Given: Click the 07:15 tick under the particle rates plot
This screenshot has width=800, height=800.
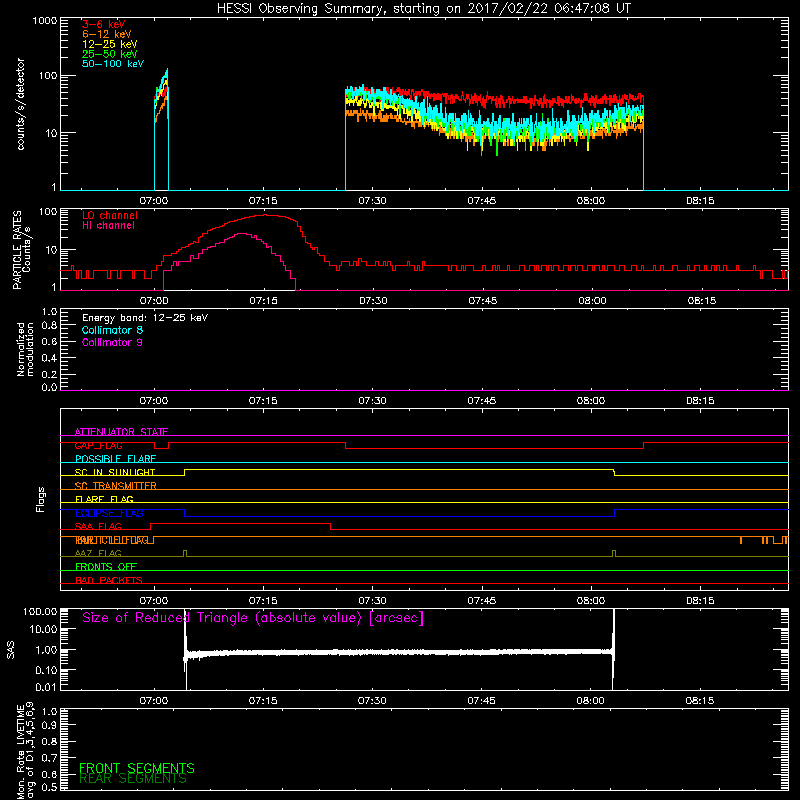Looking at the screenshot, I should pyautogui.click(x=263, y=301).
